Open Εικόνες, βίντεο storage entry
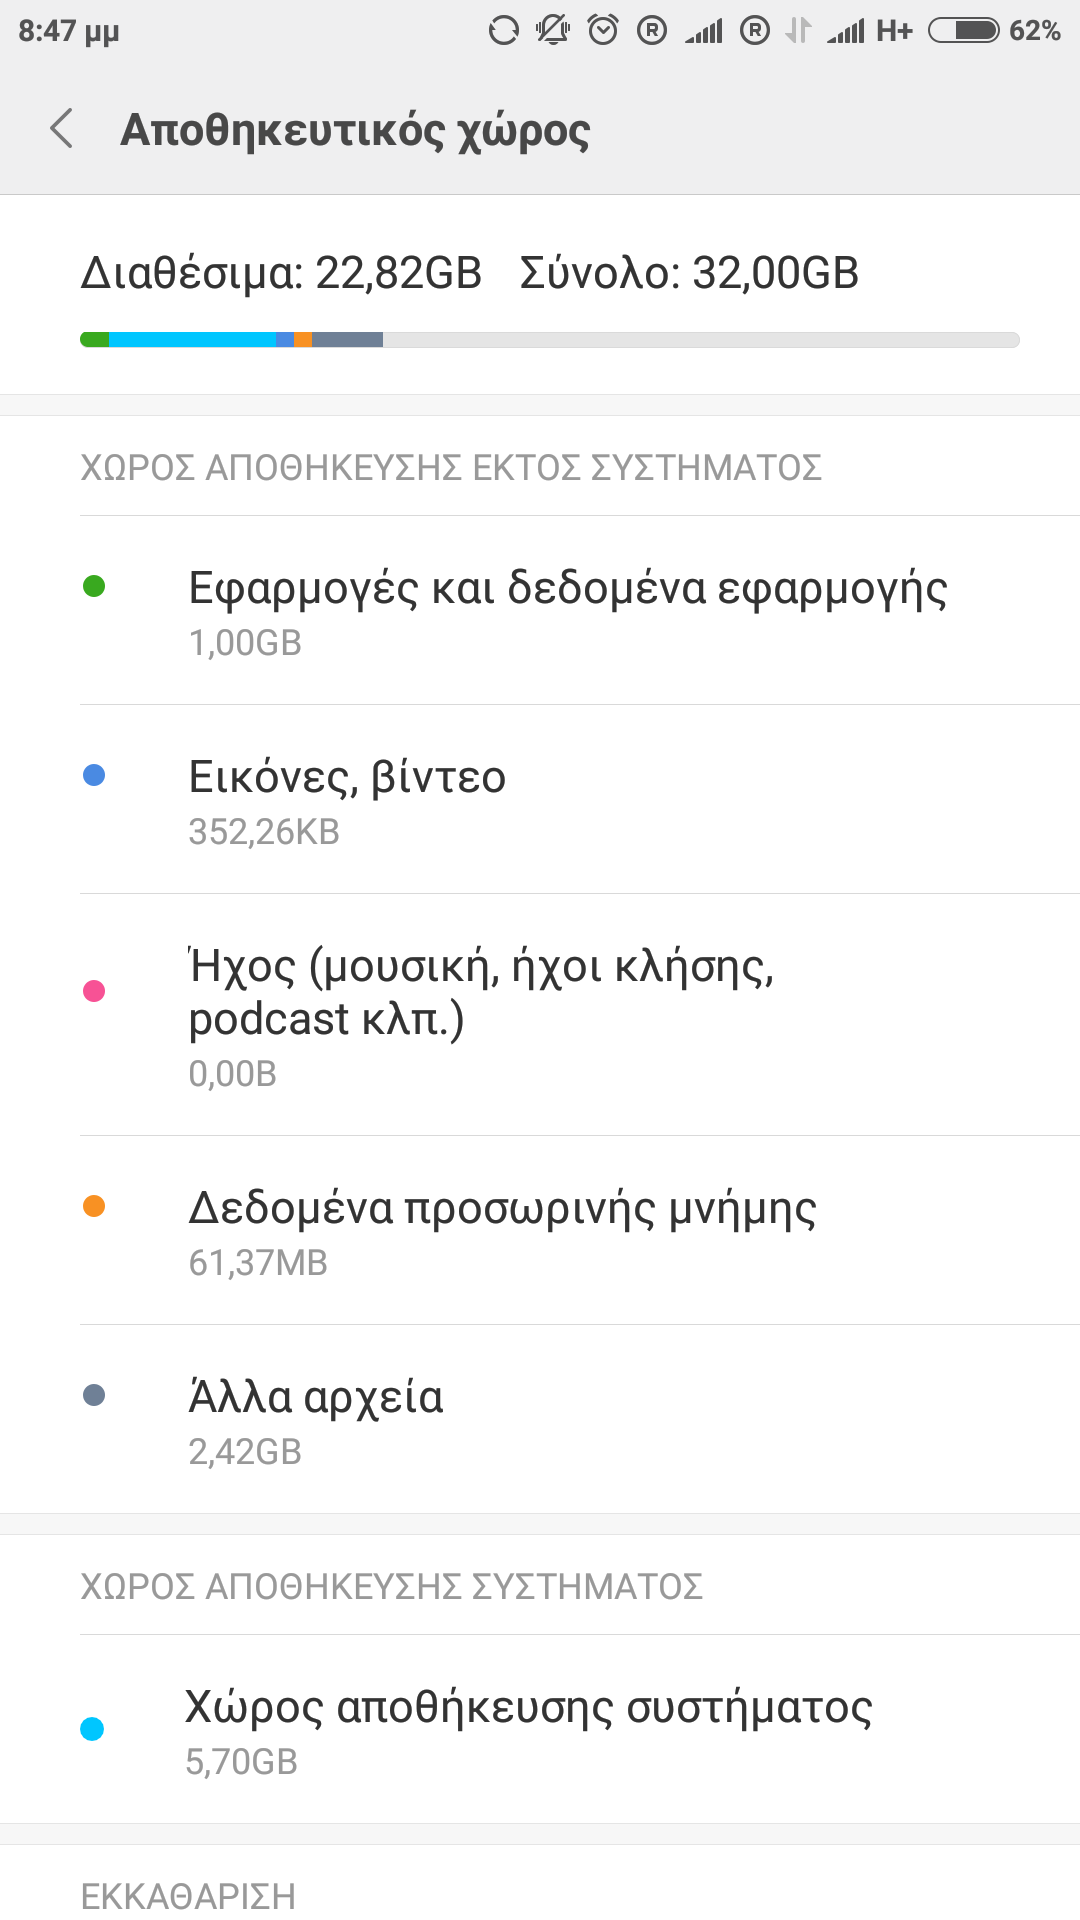 [x=348, y=800]
